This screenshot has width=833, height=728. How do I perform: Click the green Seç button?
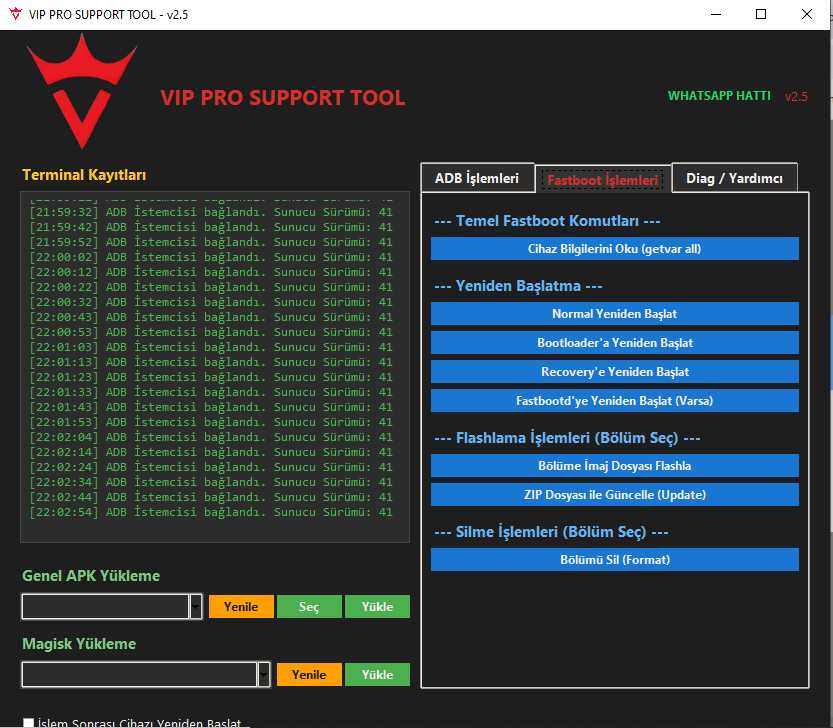pos(309,606)
